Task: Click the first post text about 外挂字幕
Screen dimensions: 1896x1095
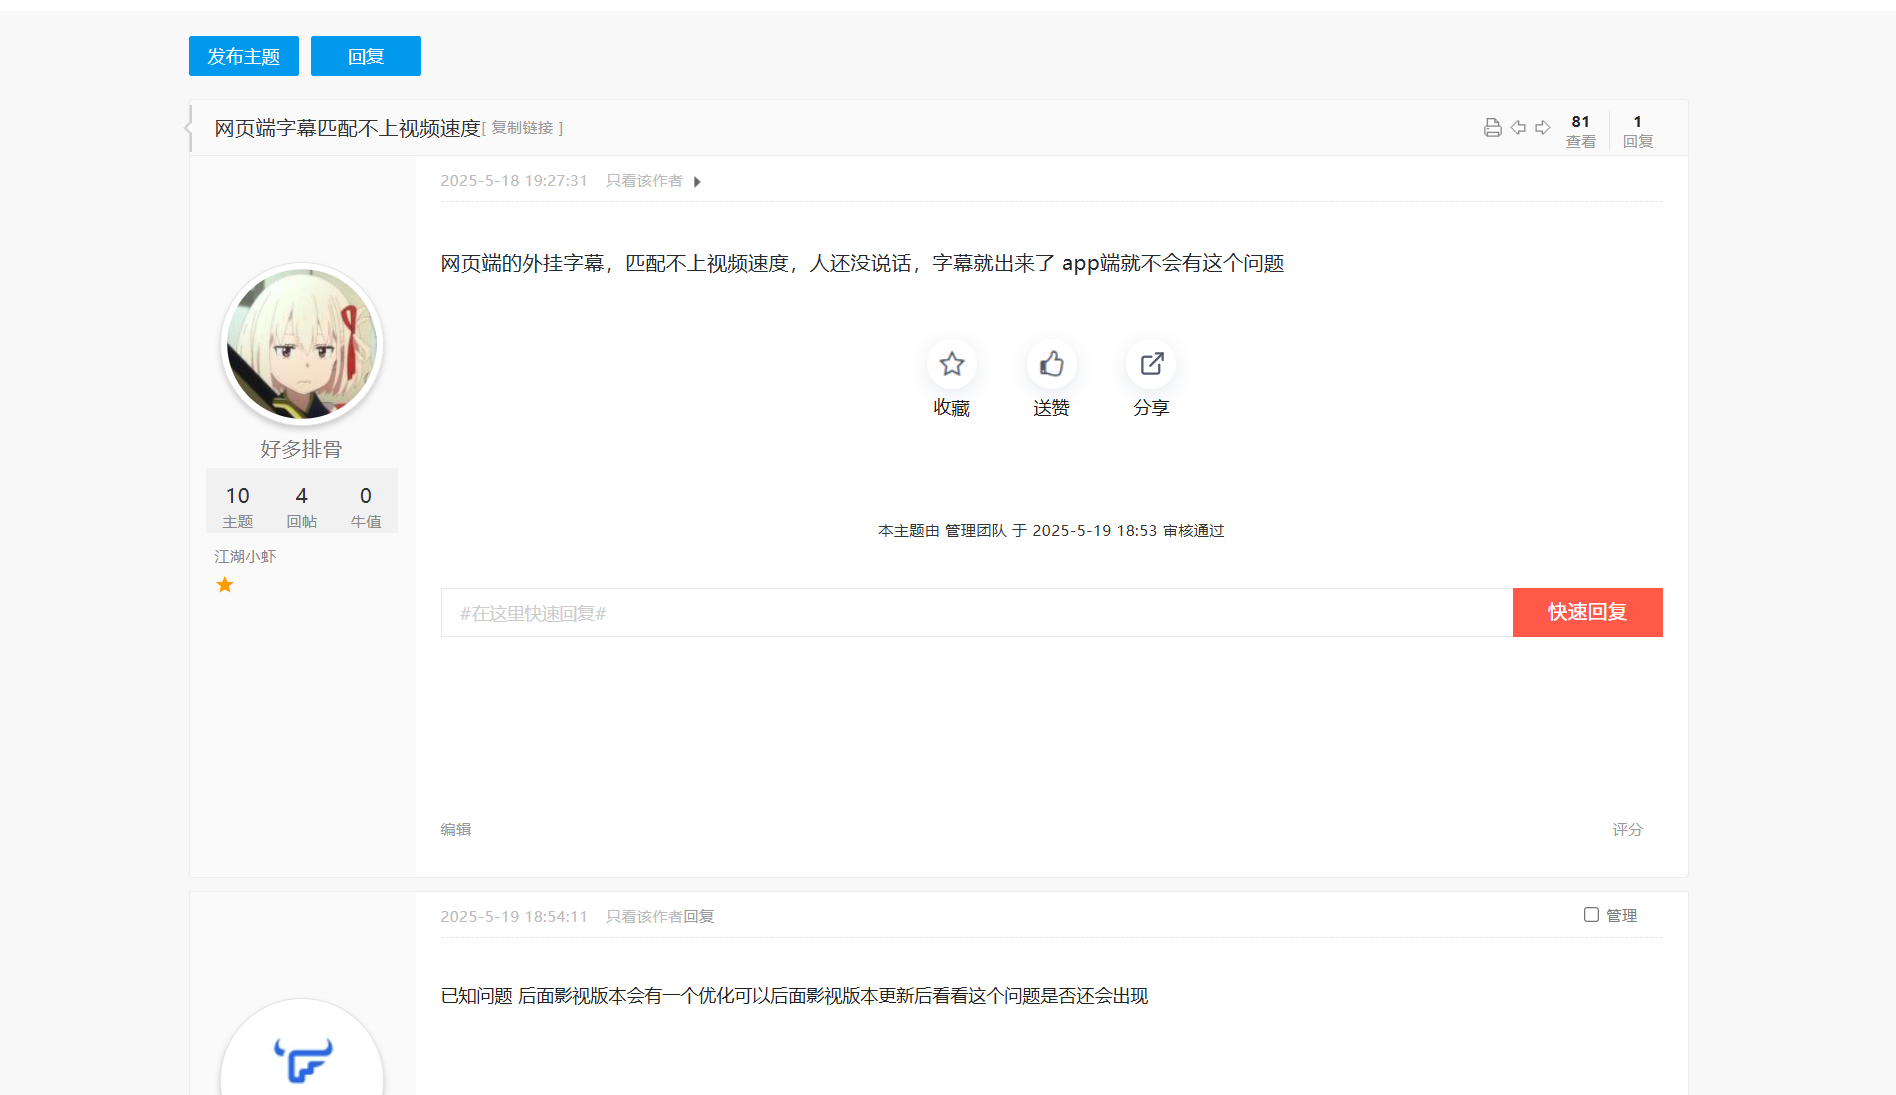Action: (862, 263)
